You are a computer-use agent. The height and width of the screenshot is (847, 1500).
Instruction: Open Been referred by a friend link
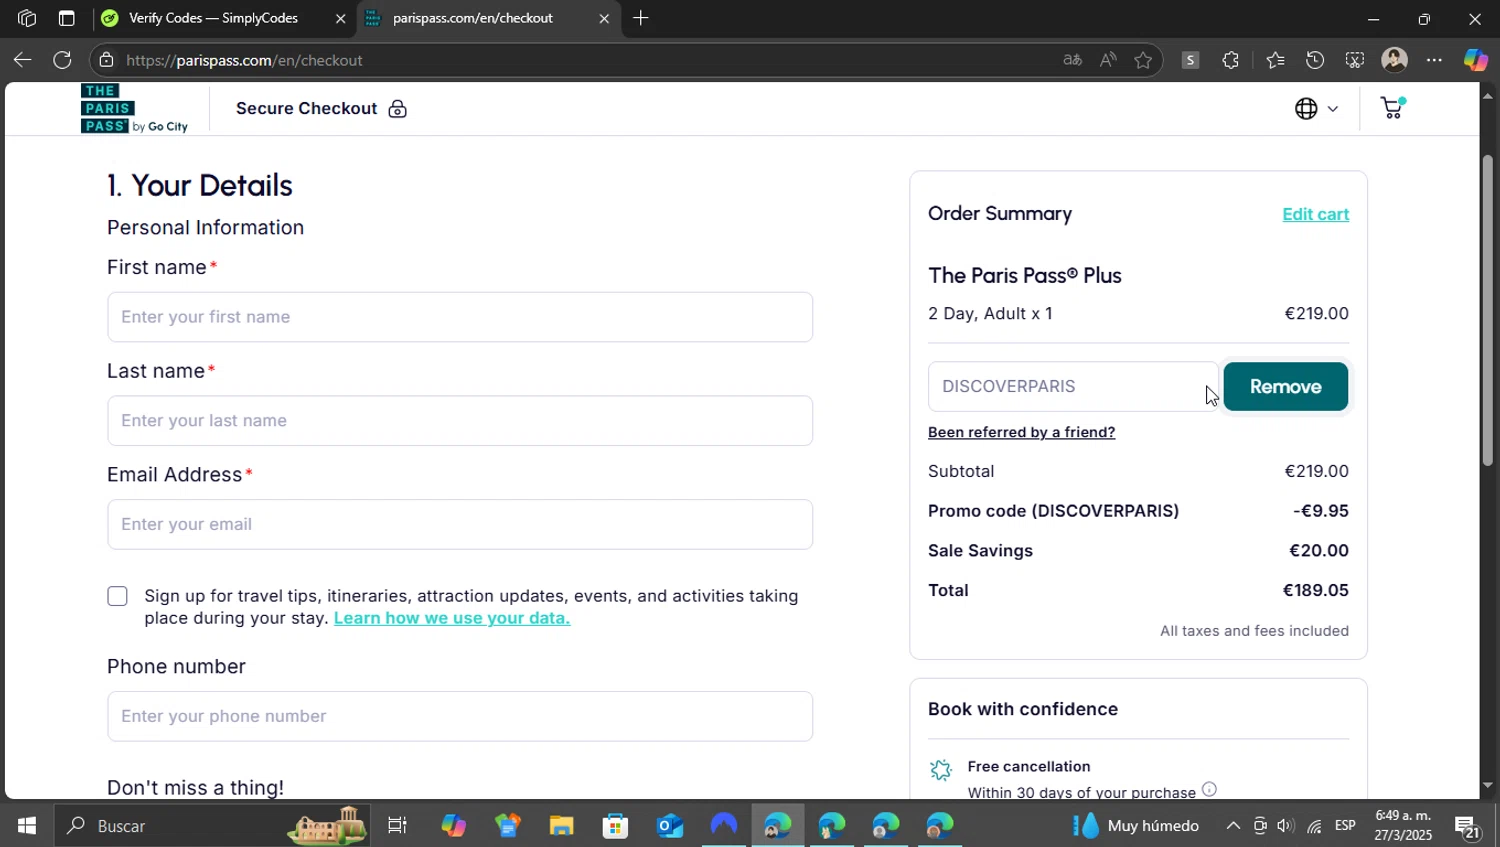(1021, 432)
